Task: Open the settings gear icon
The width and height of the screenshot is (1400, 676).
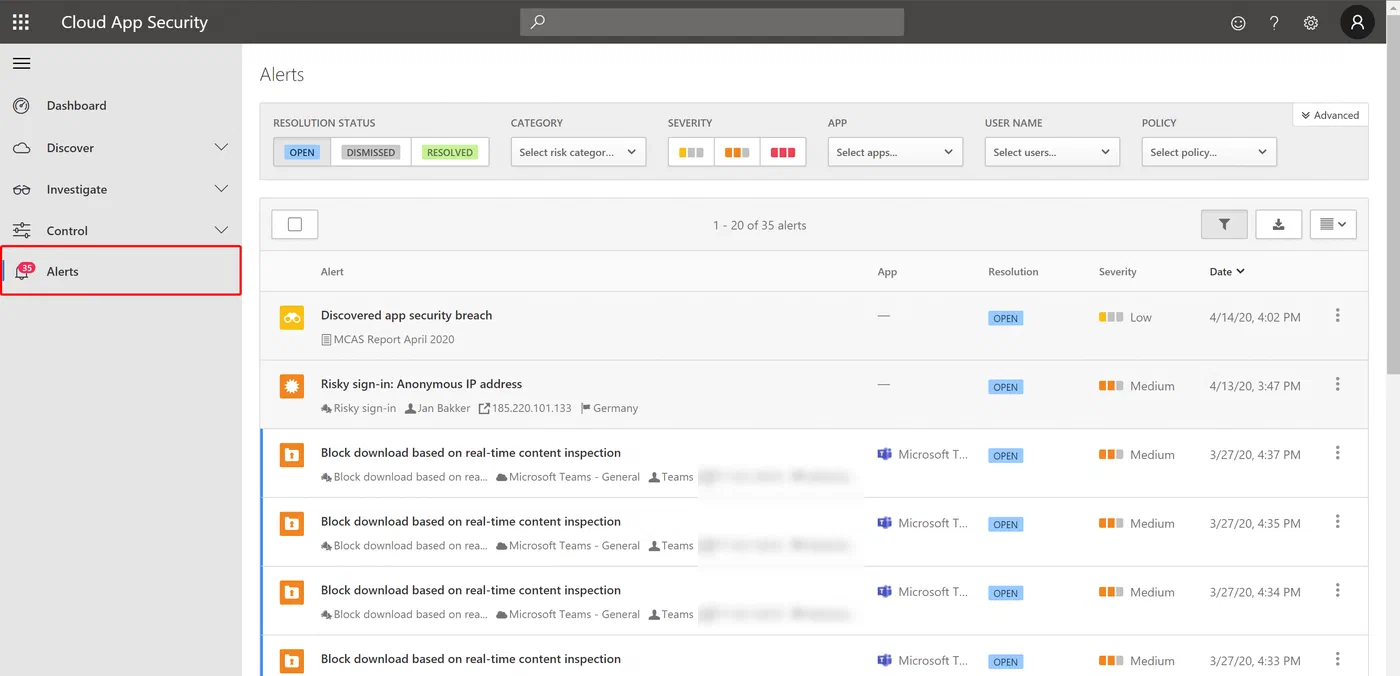Action: (x=1311, y=23)
